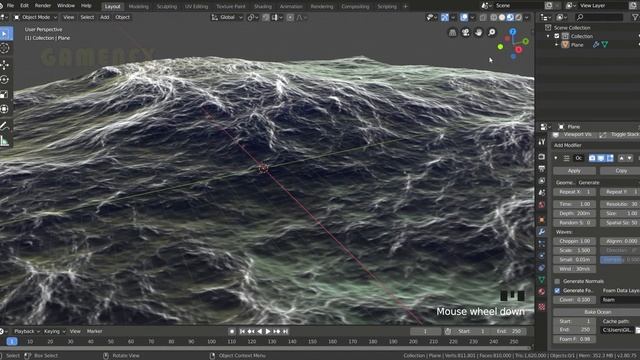Open the Playback dropdown in timeline
This screenshot has height=360, width=640.
pyautogui.click(x=27, y=331)
